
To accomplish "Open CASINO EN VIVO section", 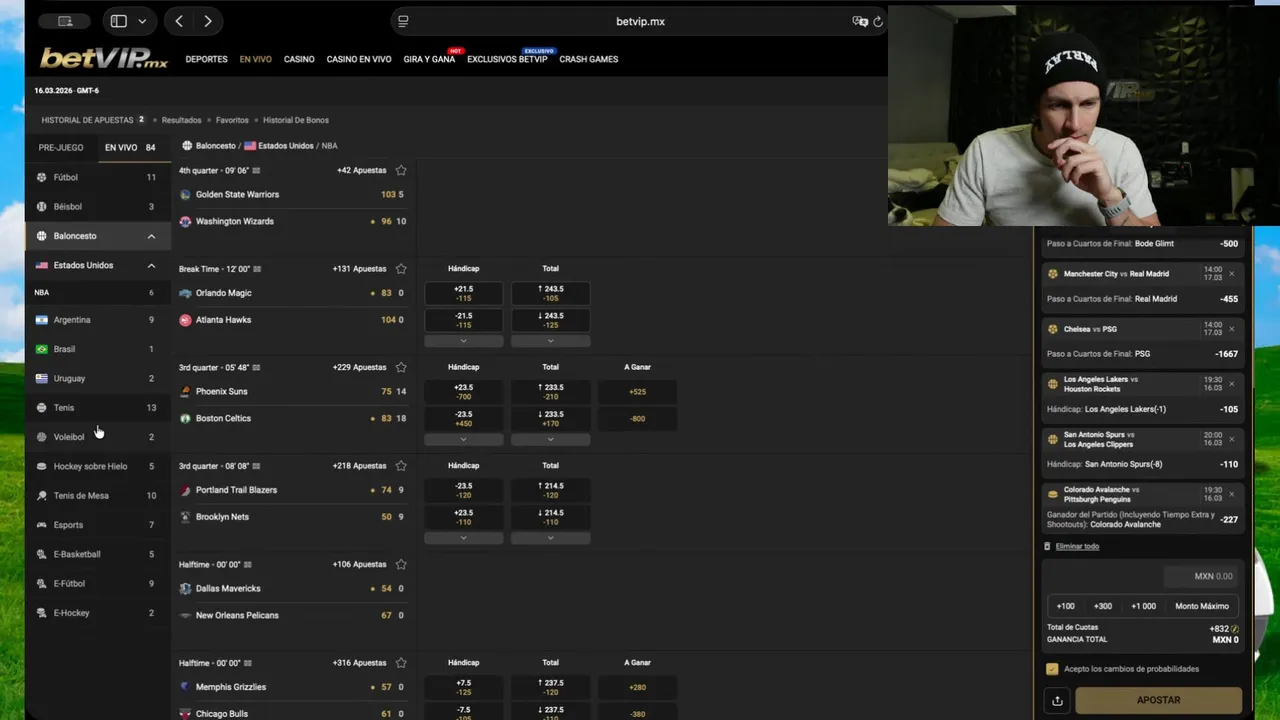I will pos(359,59).
